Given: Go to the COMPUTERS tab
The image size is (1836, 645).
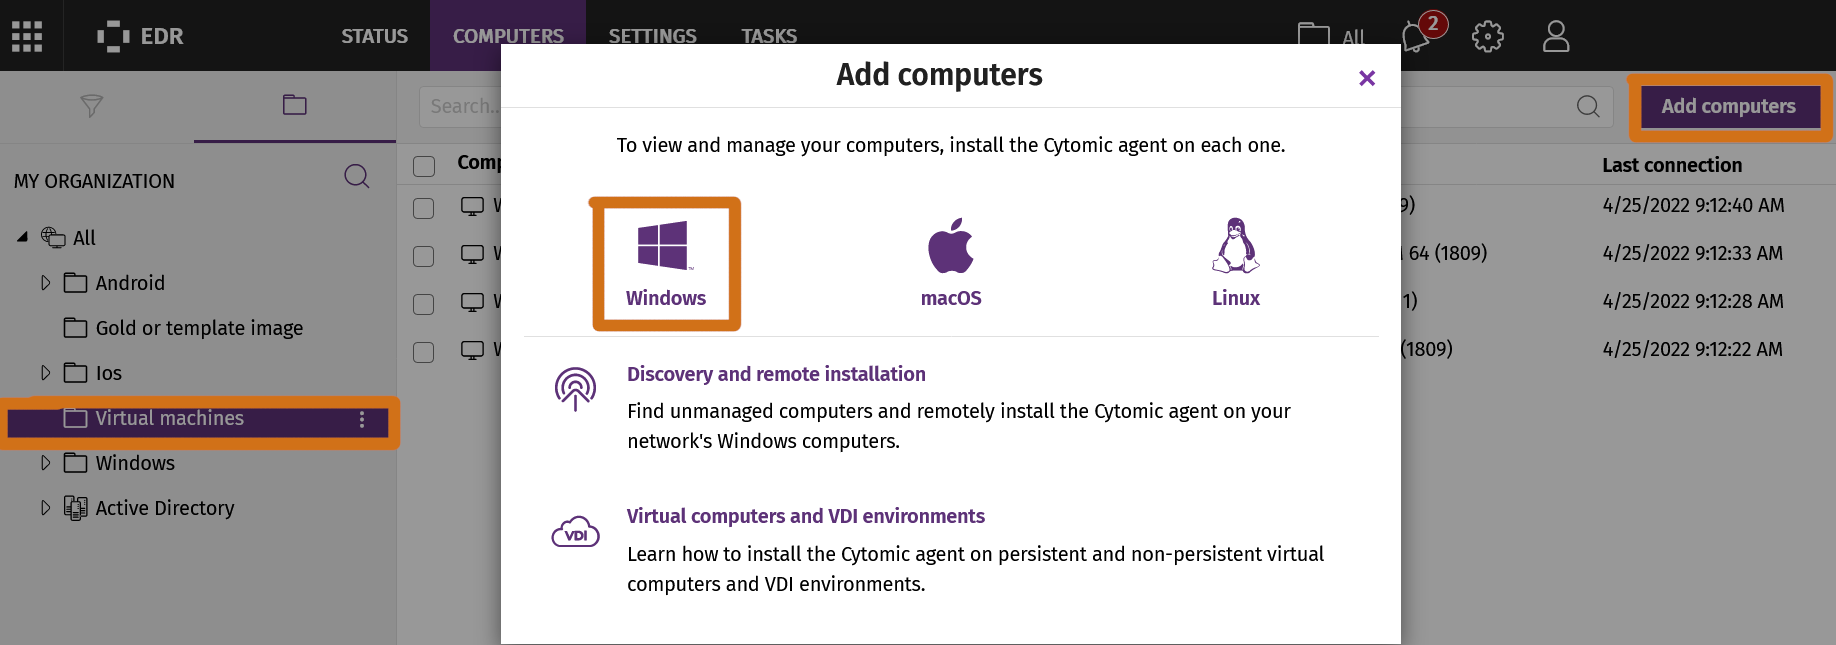Looking at the screenshot, I should 508,36.
